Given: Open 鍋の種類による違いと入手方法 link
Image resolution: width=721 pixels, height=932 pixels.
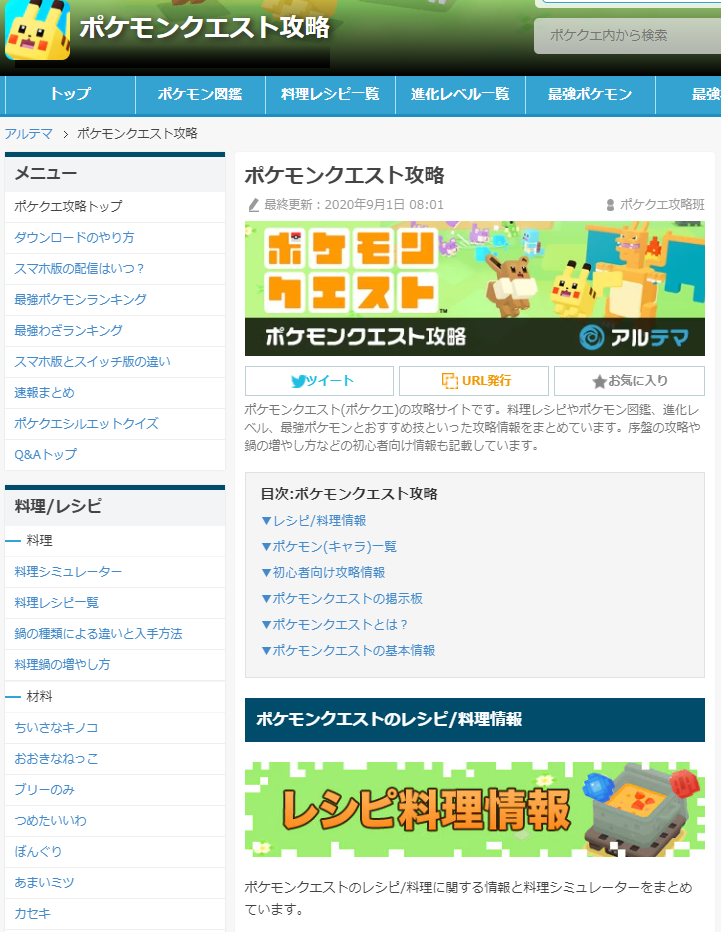Looking at the screenshot, I should click(x=115, y=634).
